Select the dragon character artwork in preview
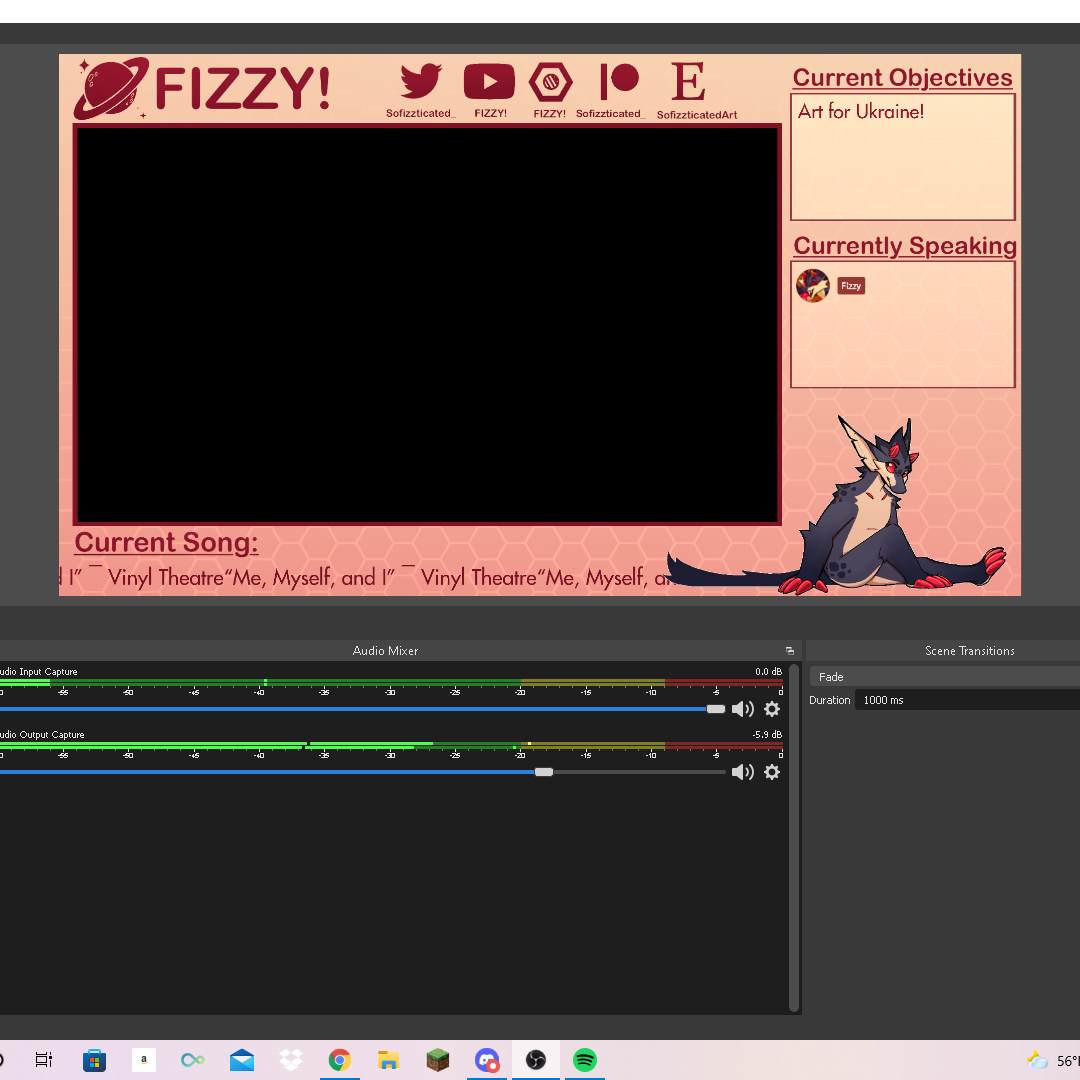This screenshot has width=1080, height=1080. [837, 506]
